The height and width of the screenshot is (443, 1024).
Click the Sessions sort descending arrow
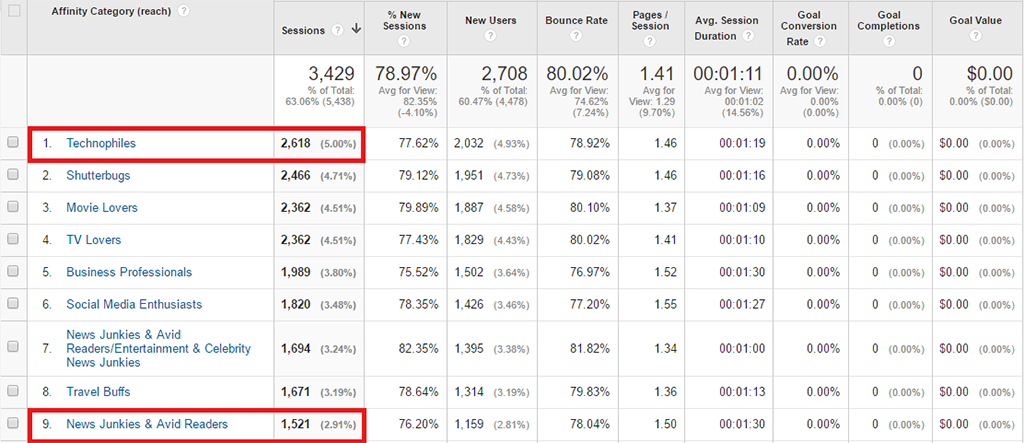(356, 31)
